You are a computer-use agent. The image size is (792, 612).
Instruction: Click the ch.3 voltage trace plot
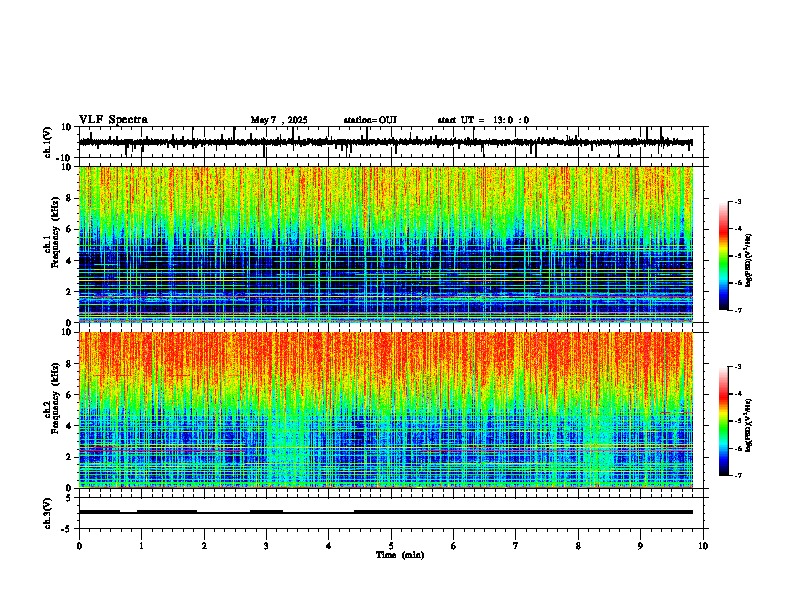[x=391, y=513]
